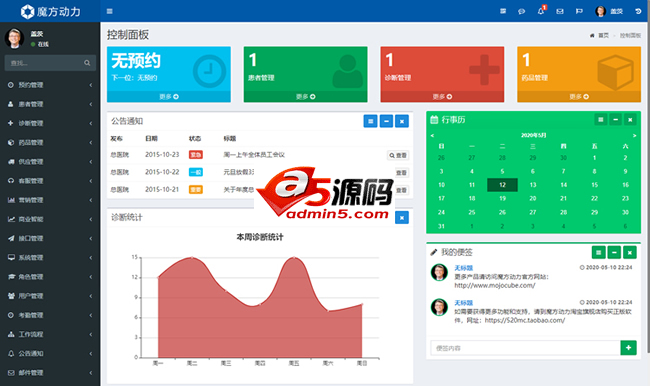The height and width of the screenshot is (386, 650).
Task: Click 更多 on the red 诊断管理 card
Action: [442, 97]
